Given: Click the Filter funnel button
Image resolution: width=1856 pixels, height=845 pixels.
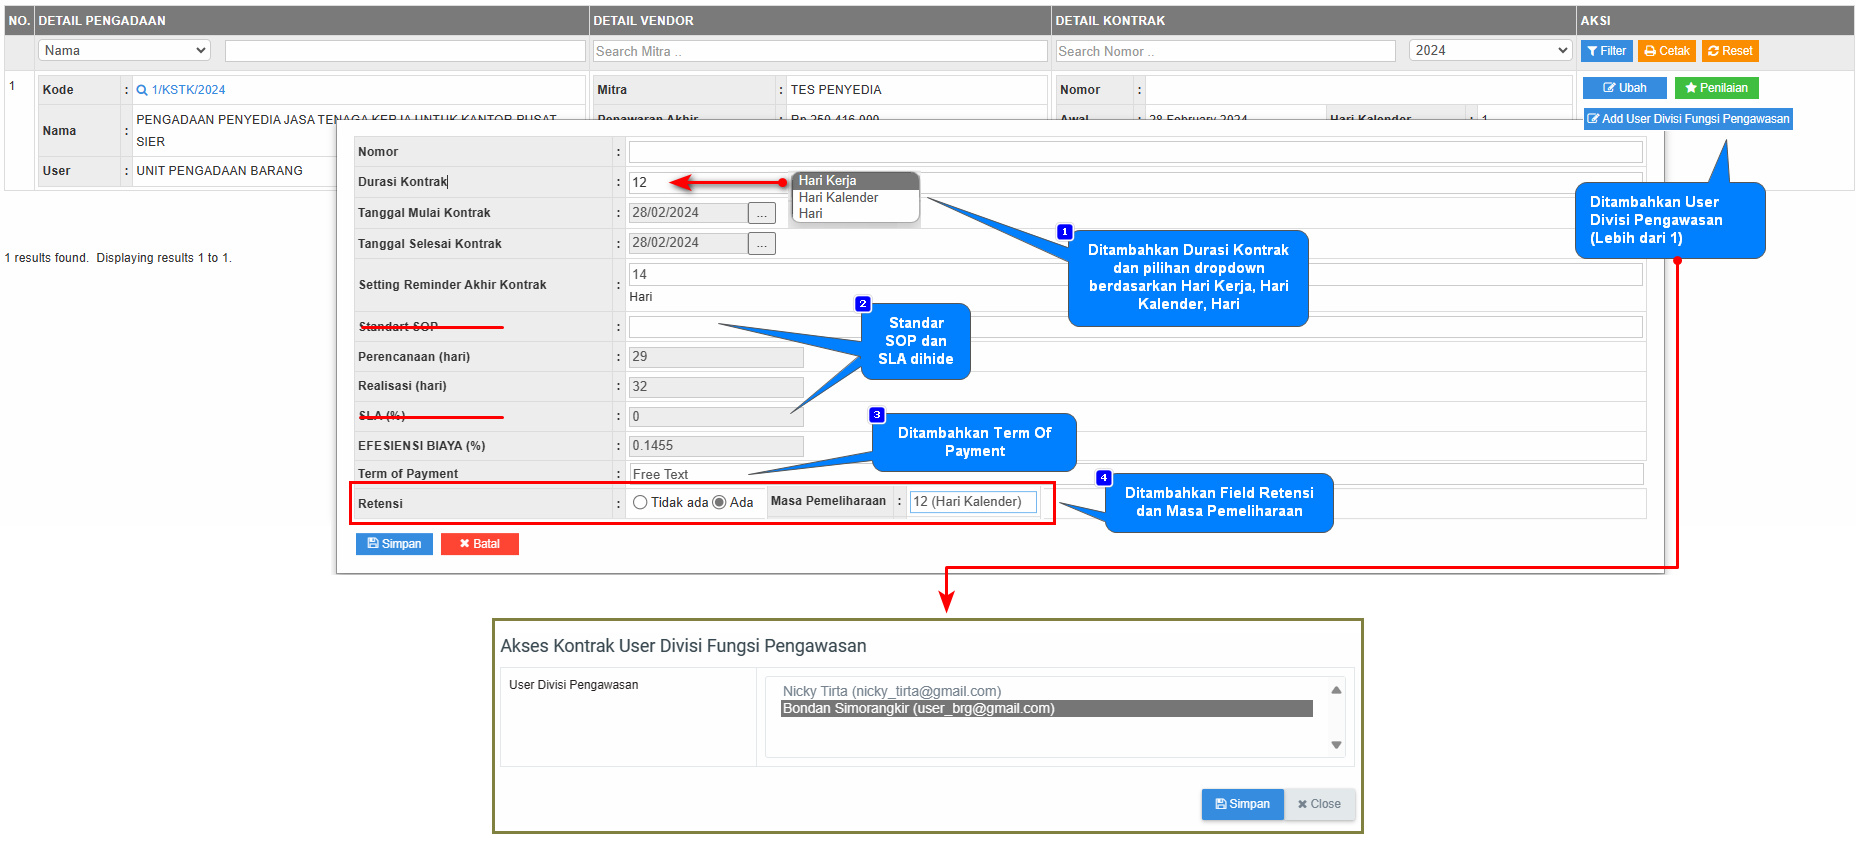Looking at the screenshot, I should [1606, 51].
